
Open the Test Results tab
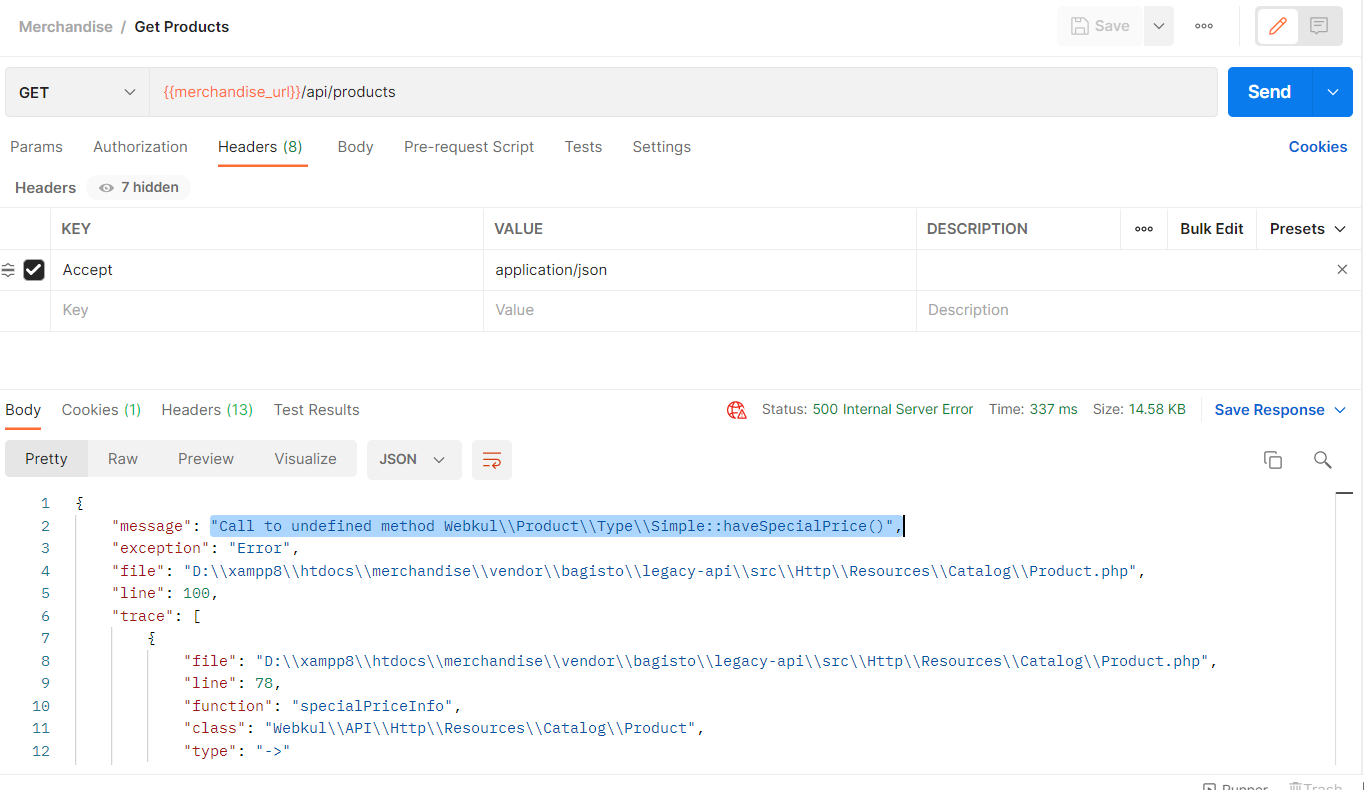pos(316,409)
